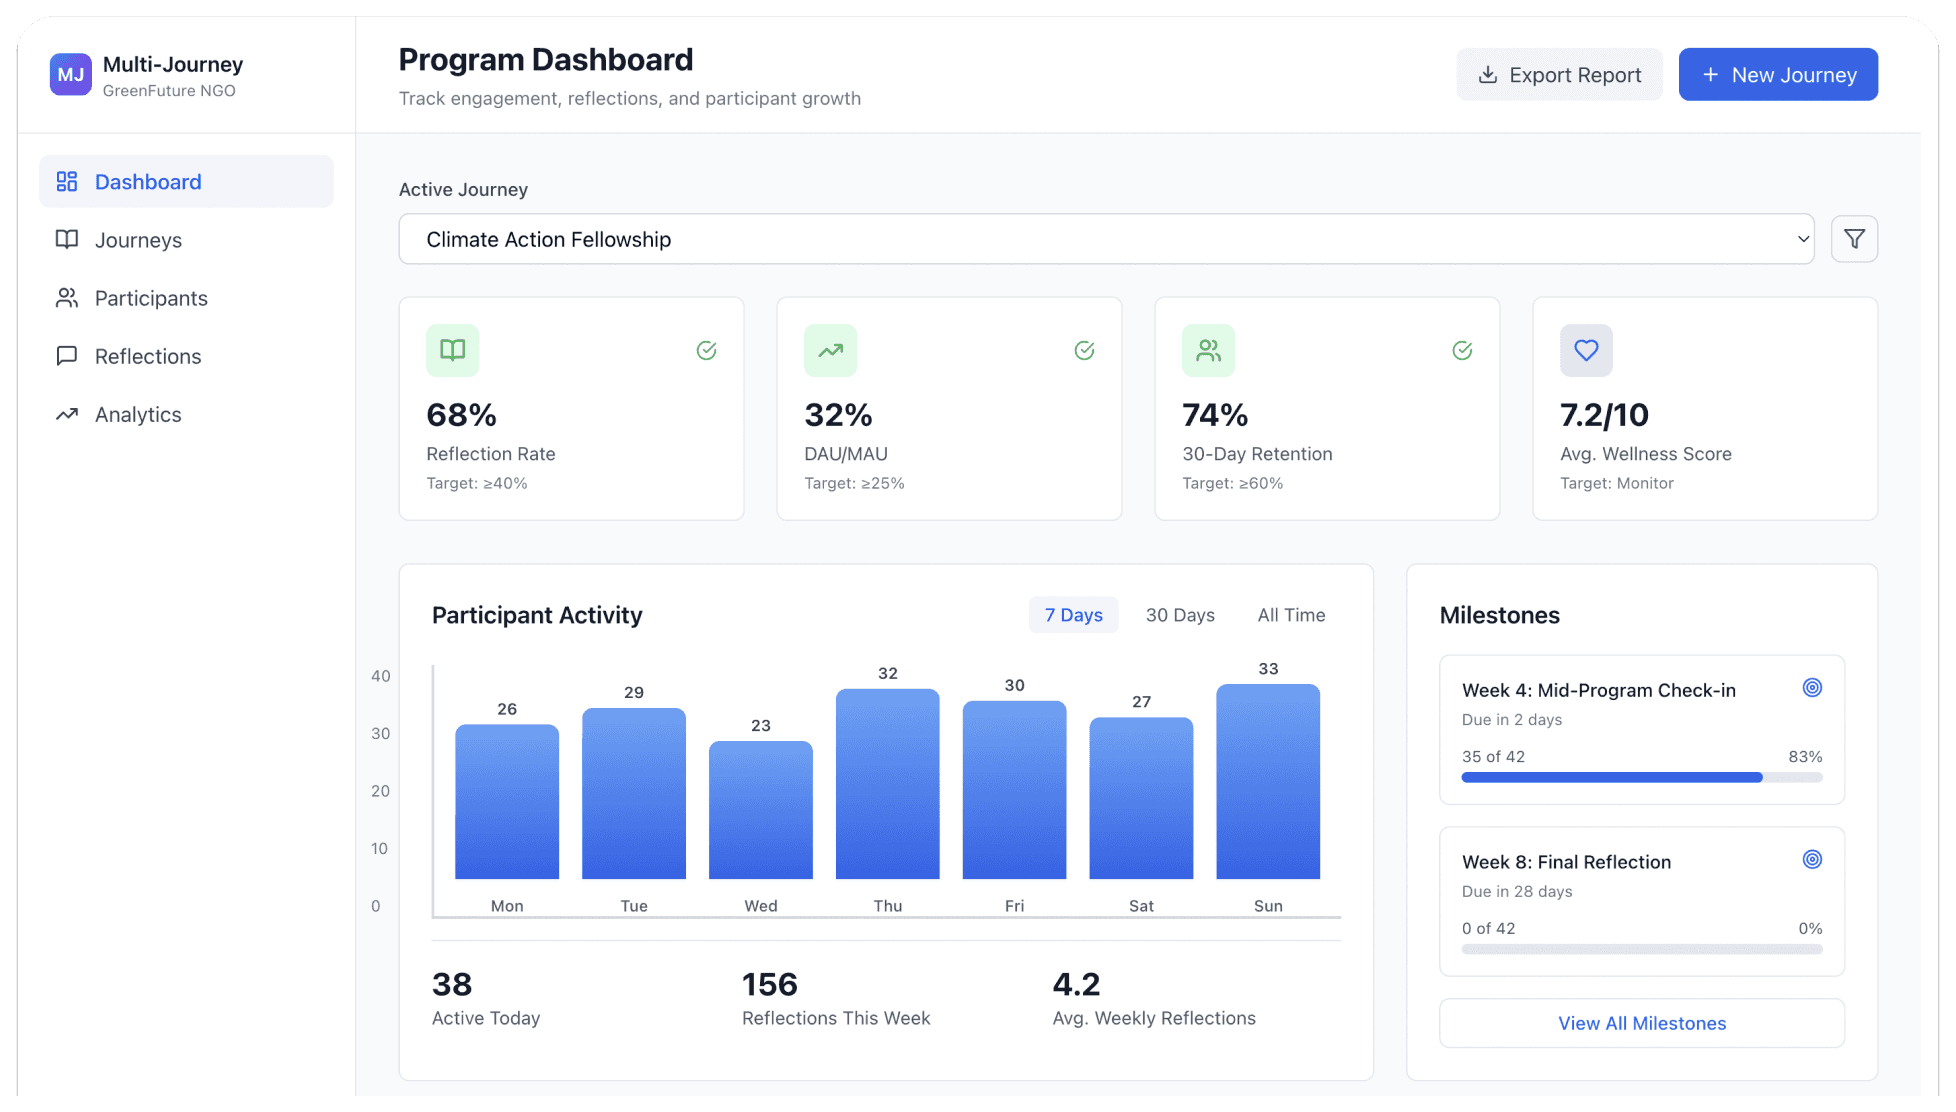Click the MJ logo badge
This screenshot has height=1112, width=1956.
70,75
